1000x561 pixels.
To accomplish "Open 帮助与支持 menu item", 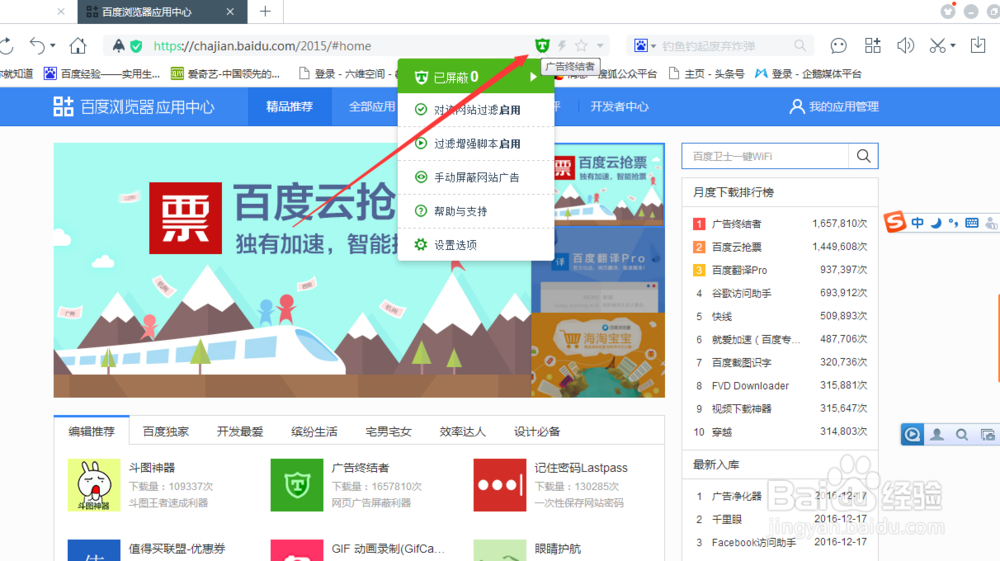I will (x=476, y=211).
